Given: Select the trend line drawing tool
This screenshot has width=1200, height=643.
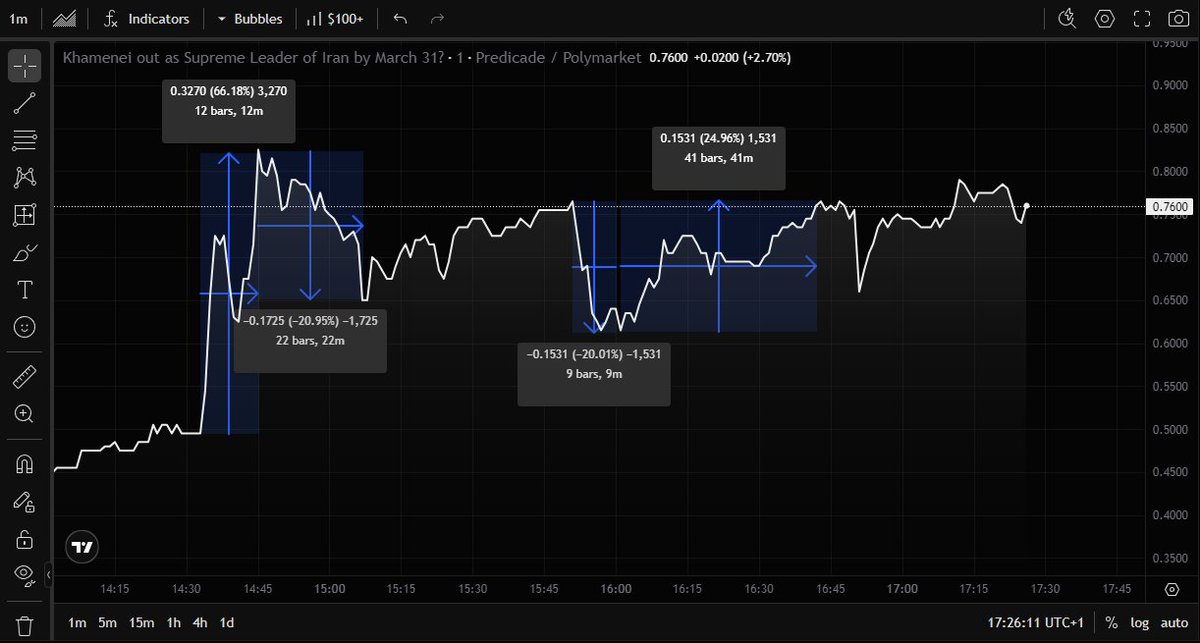Looking at the screenshot, I should (x=25, y=102).
